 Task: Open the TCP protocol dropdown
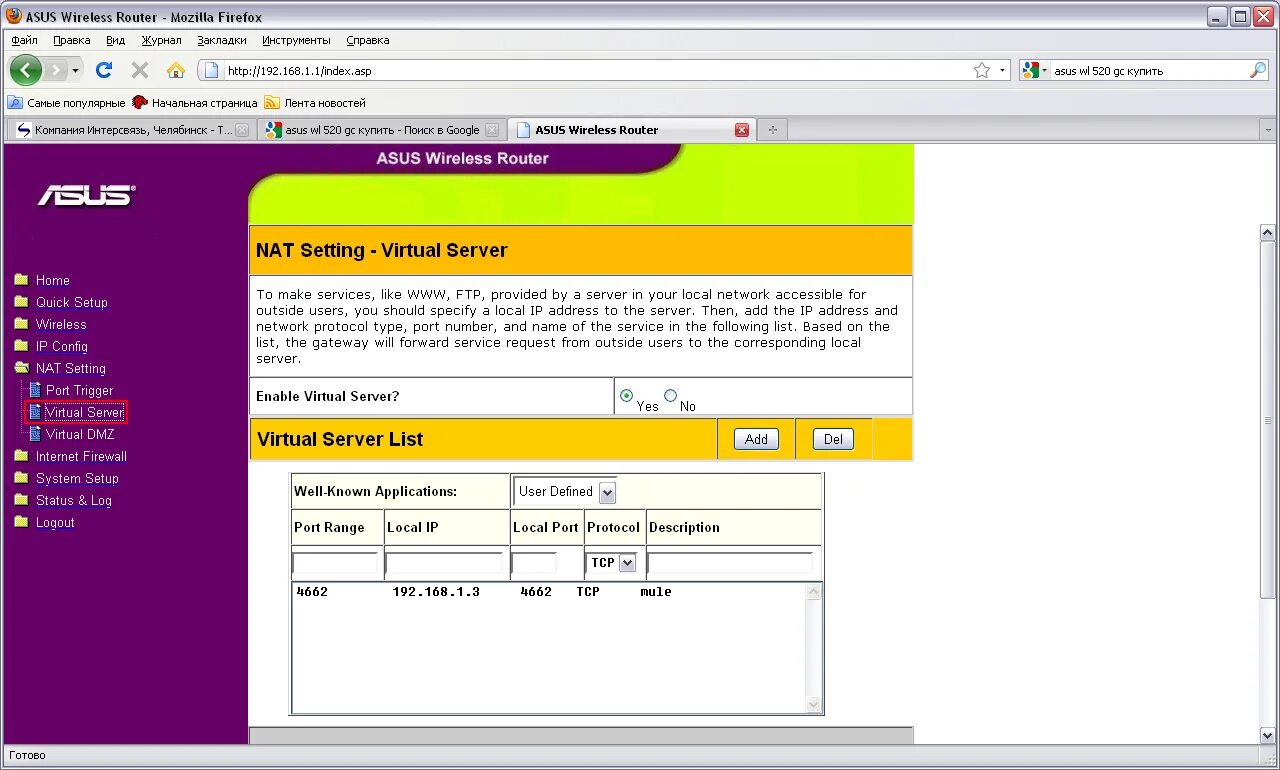(x=612, y=563)
